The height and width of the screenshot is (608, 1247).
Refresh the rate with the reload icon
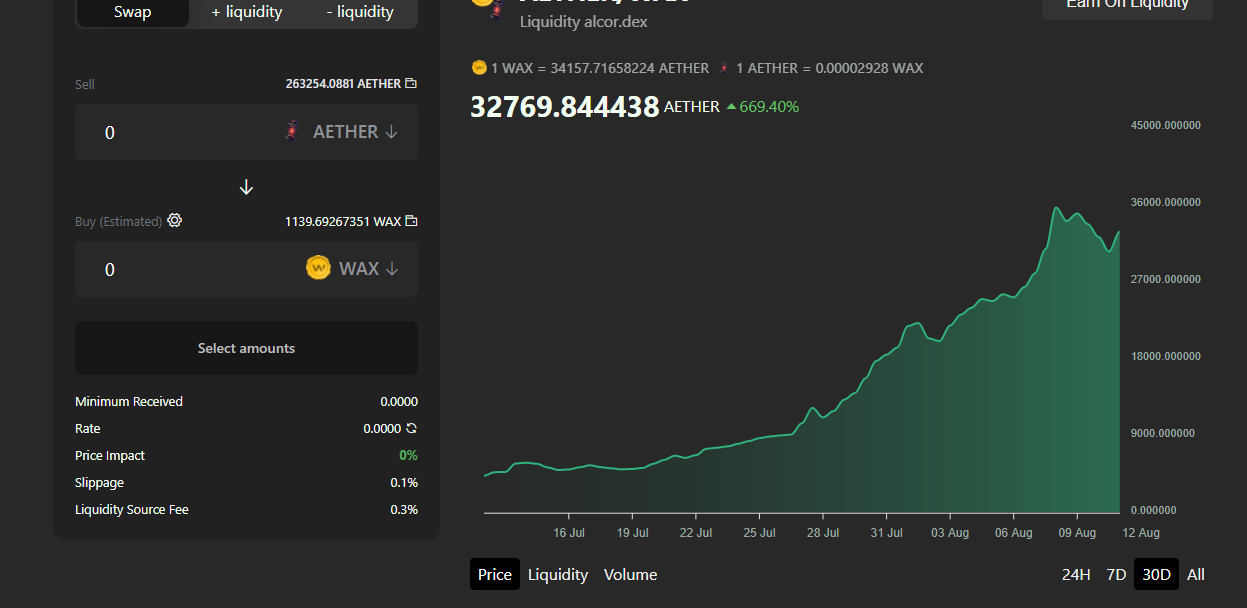tap(411, 428)
